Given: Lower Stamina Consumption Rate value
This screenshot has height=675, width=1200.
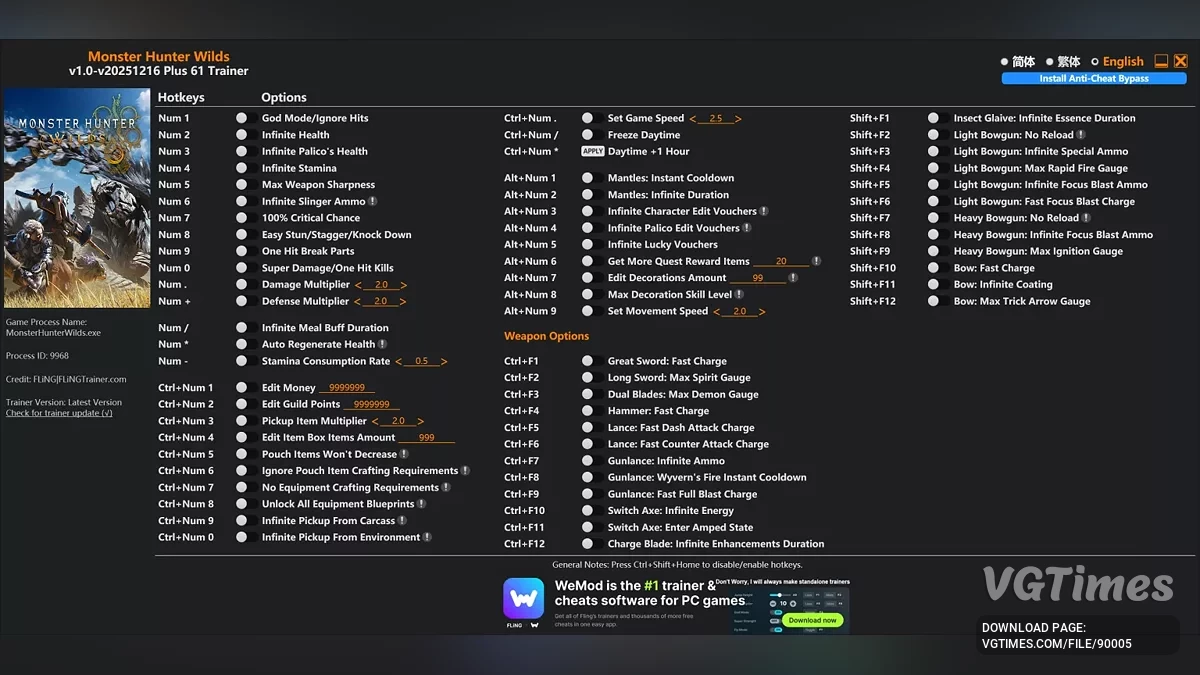Looking at the screenshot, I should 399,361.
